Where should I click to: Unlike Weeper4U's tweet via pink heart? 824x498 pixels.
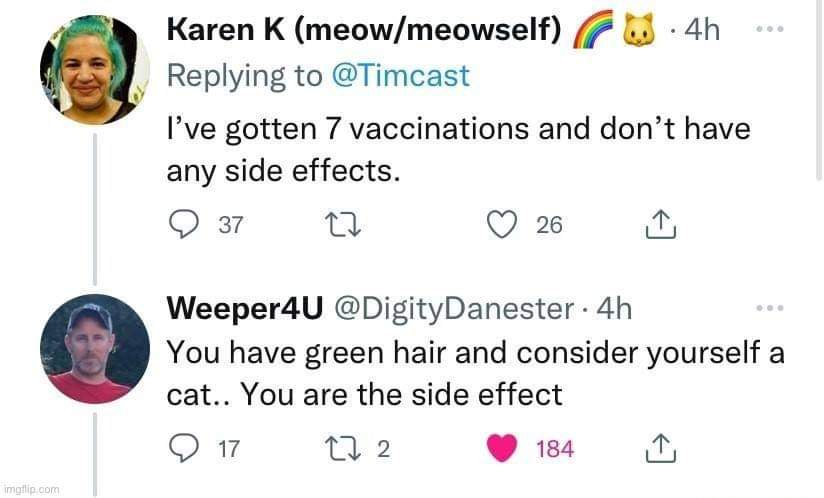point(501,449)
